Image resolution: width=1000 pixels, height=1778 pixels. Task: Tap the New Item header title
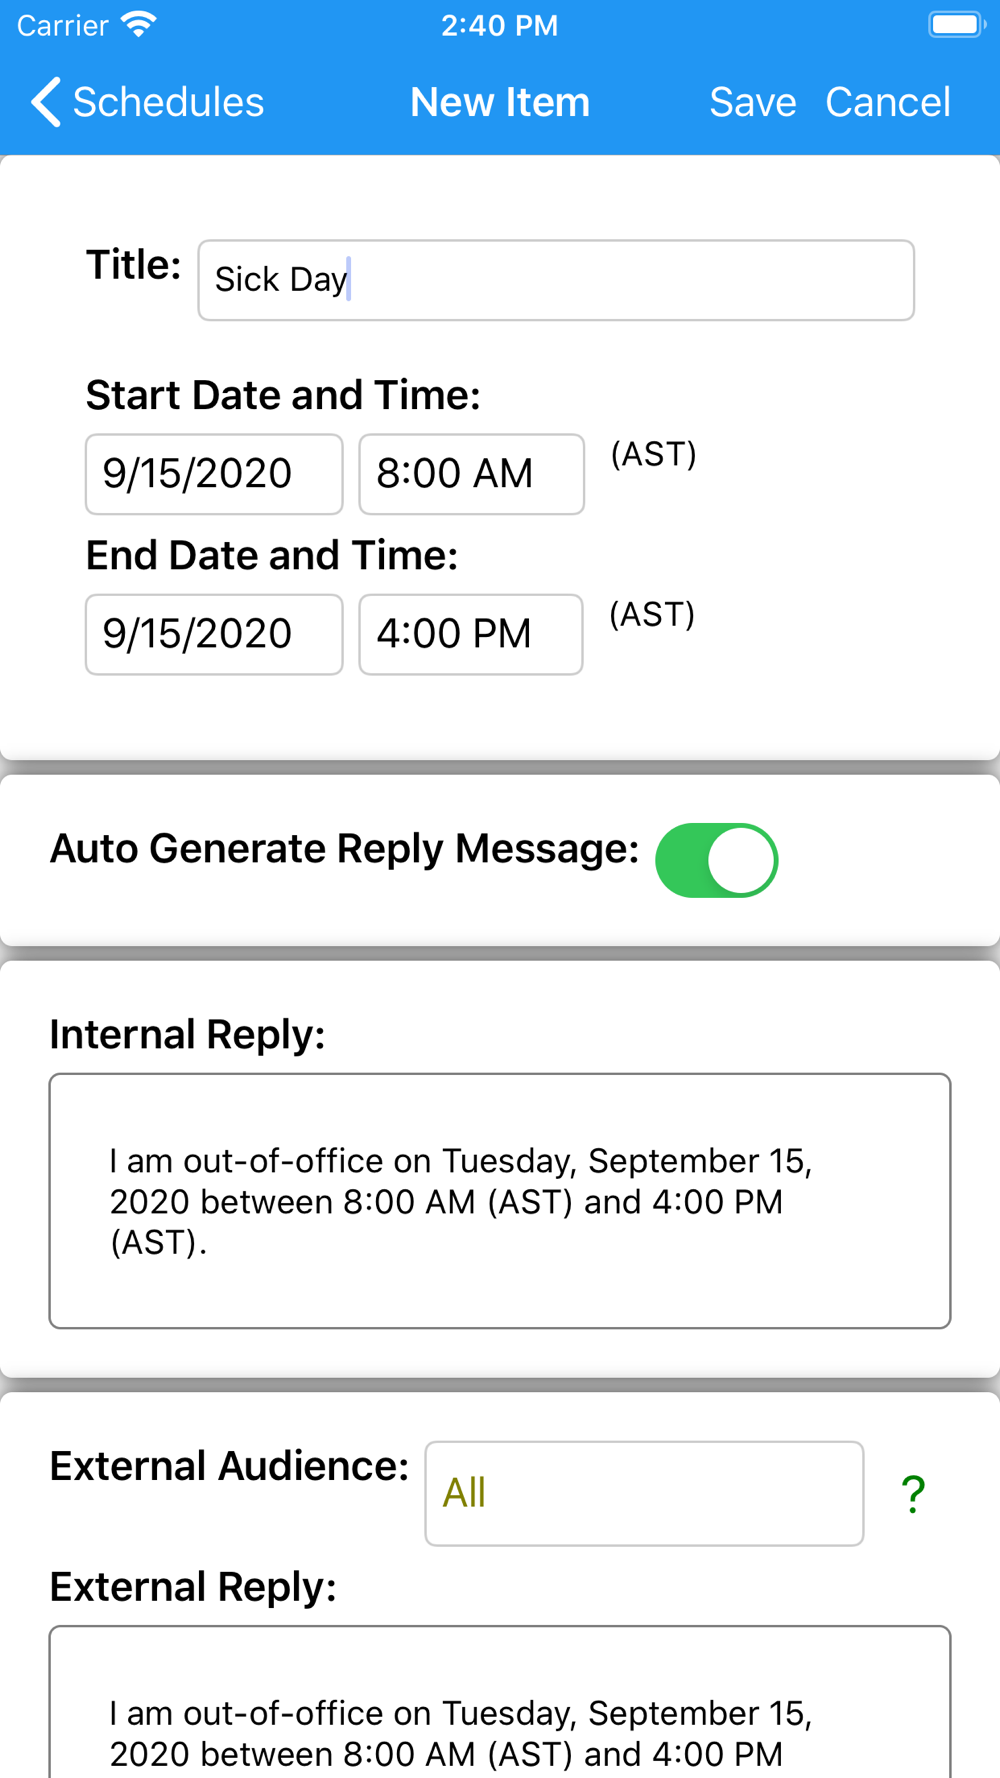(x=500, y=102)
